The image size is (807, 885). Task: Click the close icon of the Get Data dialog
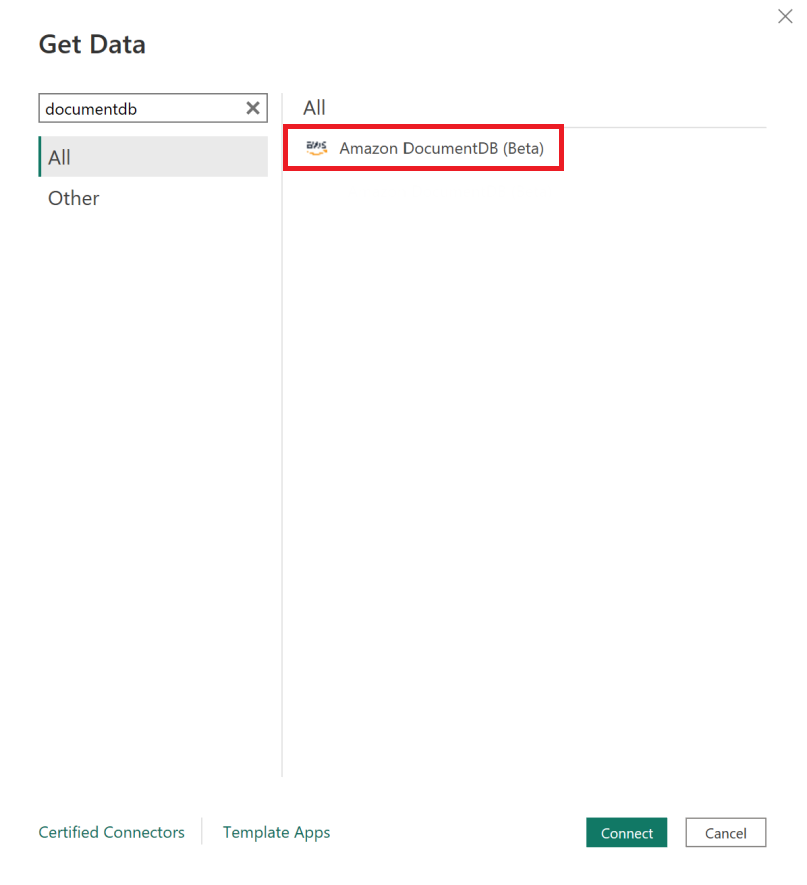click(785, 16)
